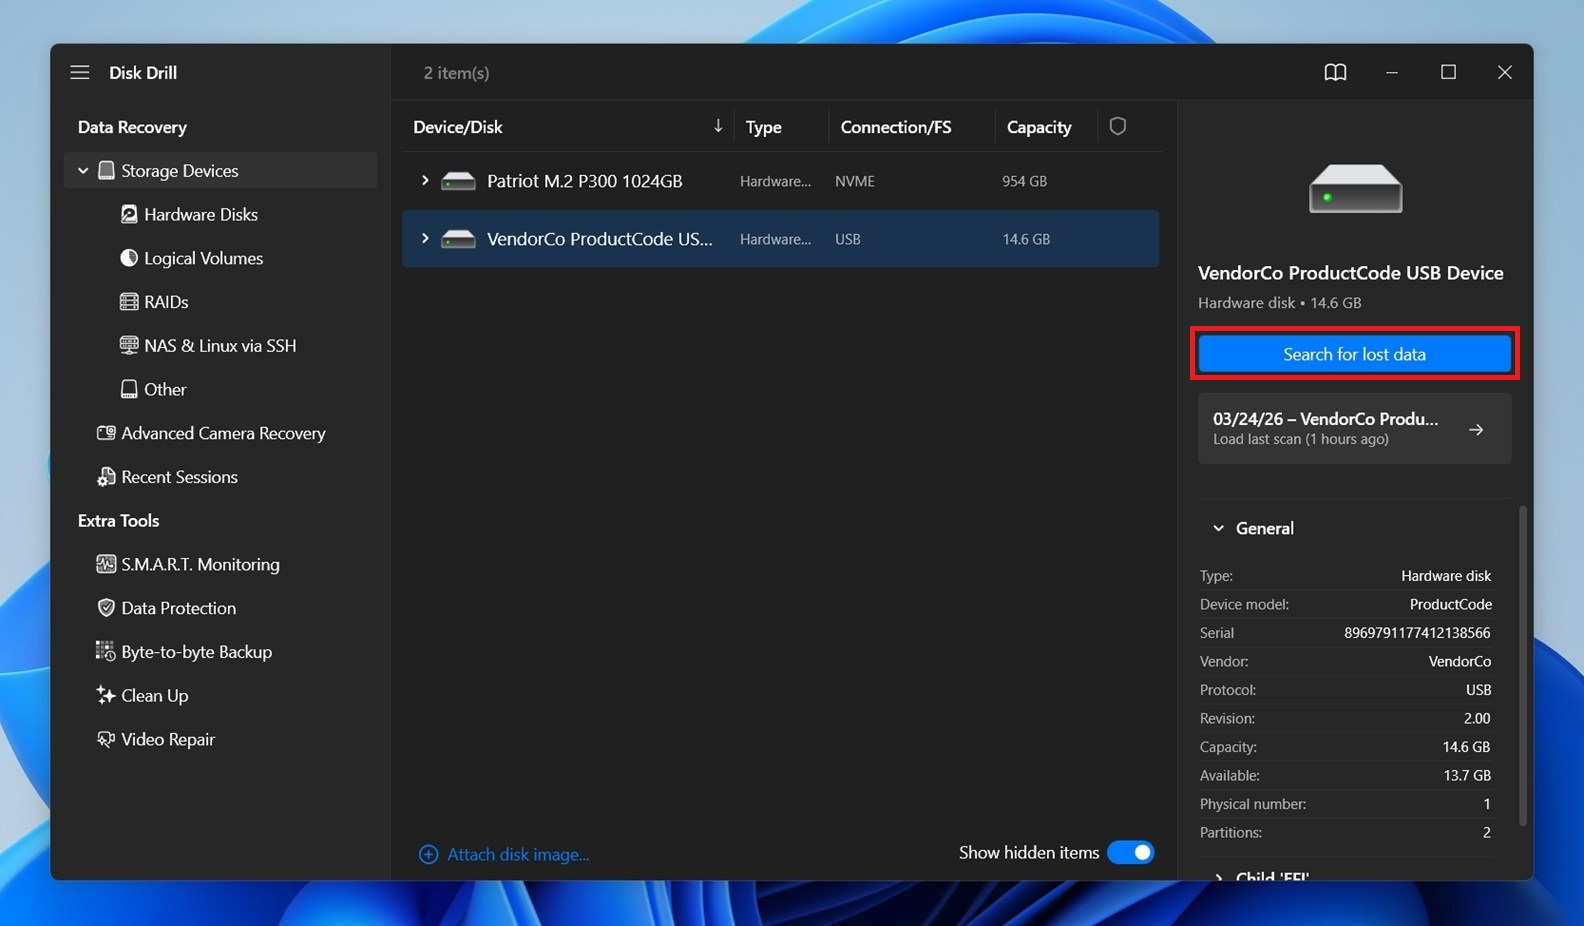Select Other in Storage Devices
This screenshot has height=926, width=1584.
coord(165,389)
